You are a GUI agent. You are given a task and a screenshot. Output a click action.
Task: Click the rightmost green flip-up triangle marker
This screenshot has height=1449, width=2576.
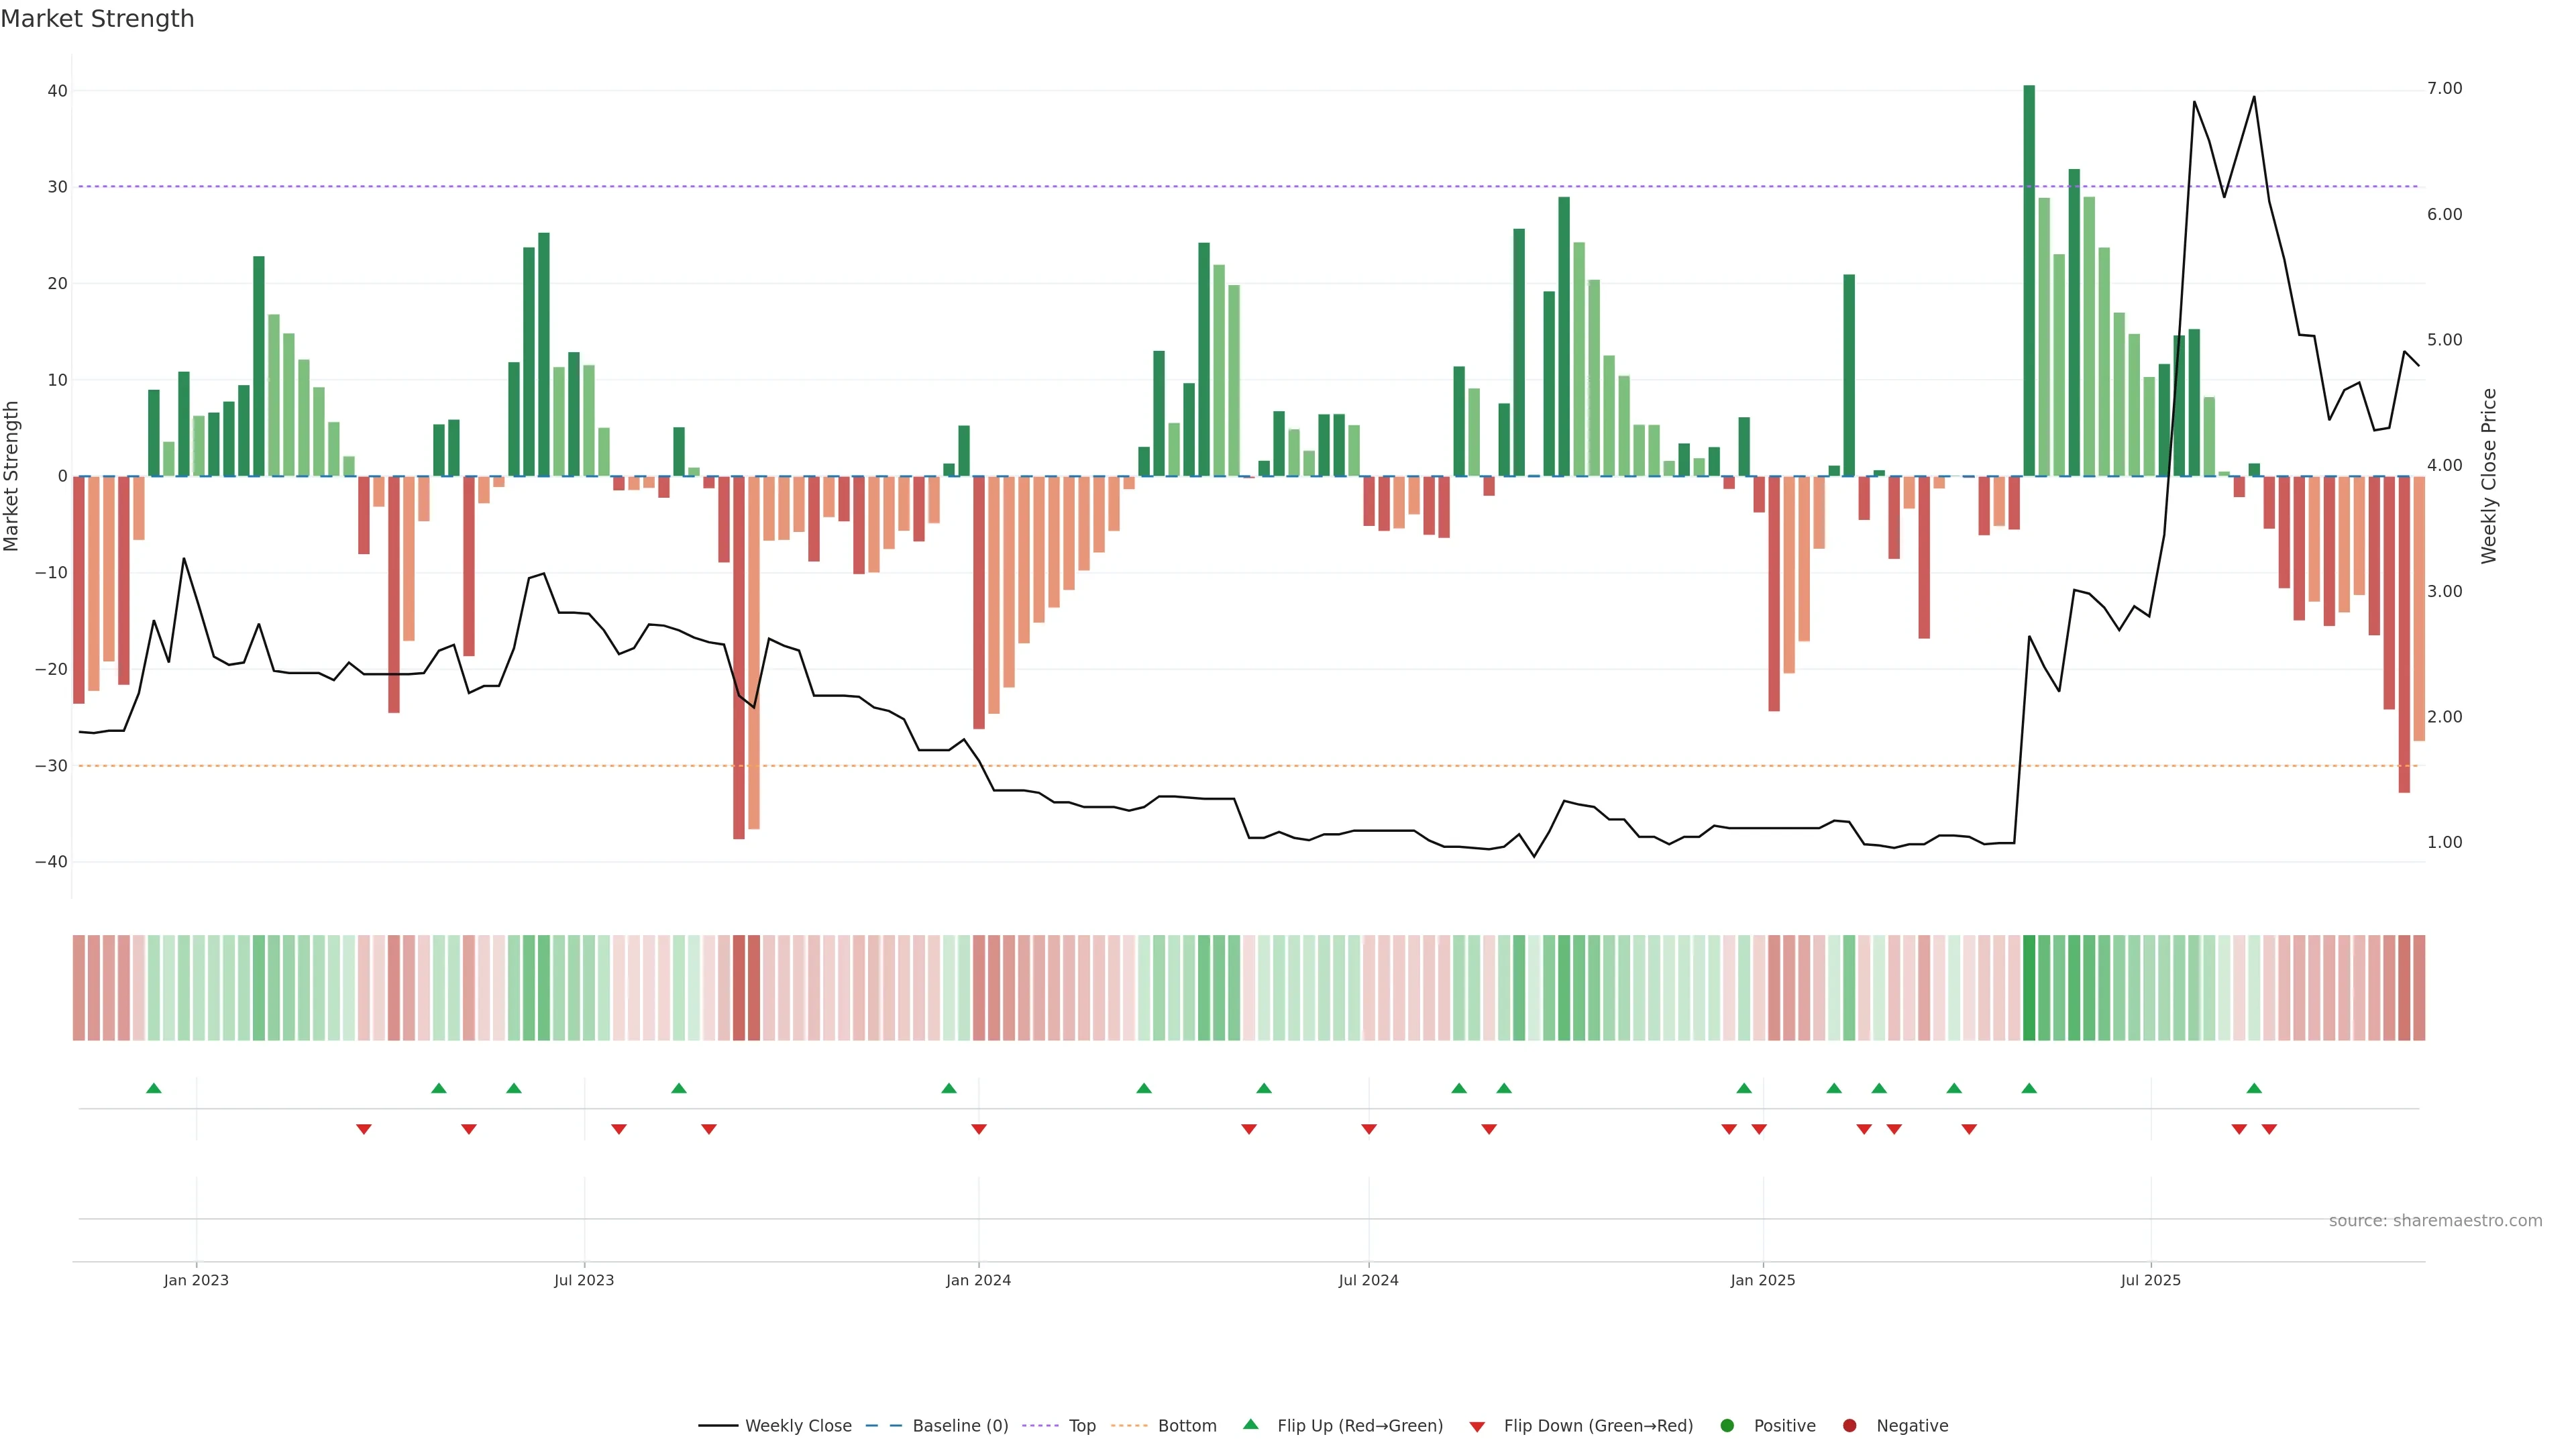(x=2254, y=1088)
